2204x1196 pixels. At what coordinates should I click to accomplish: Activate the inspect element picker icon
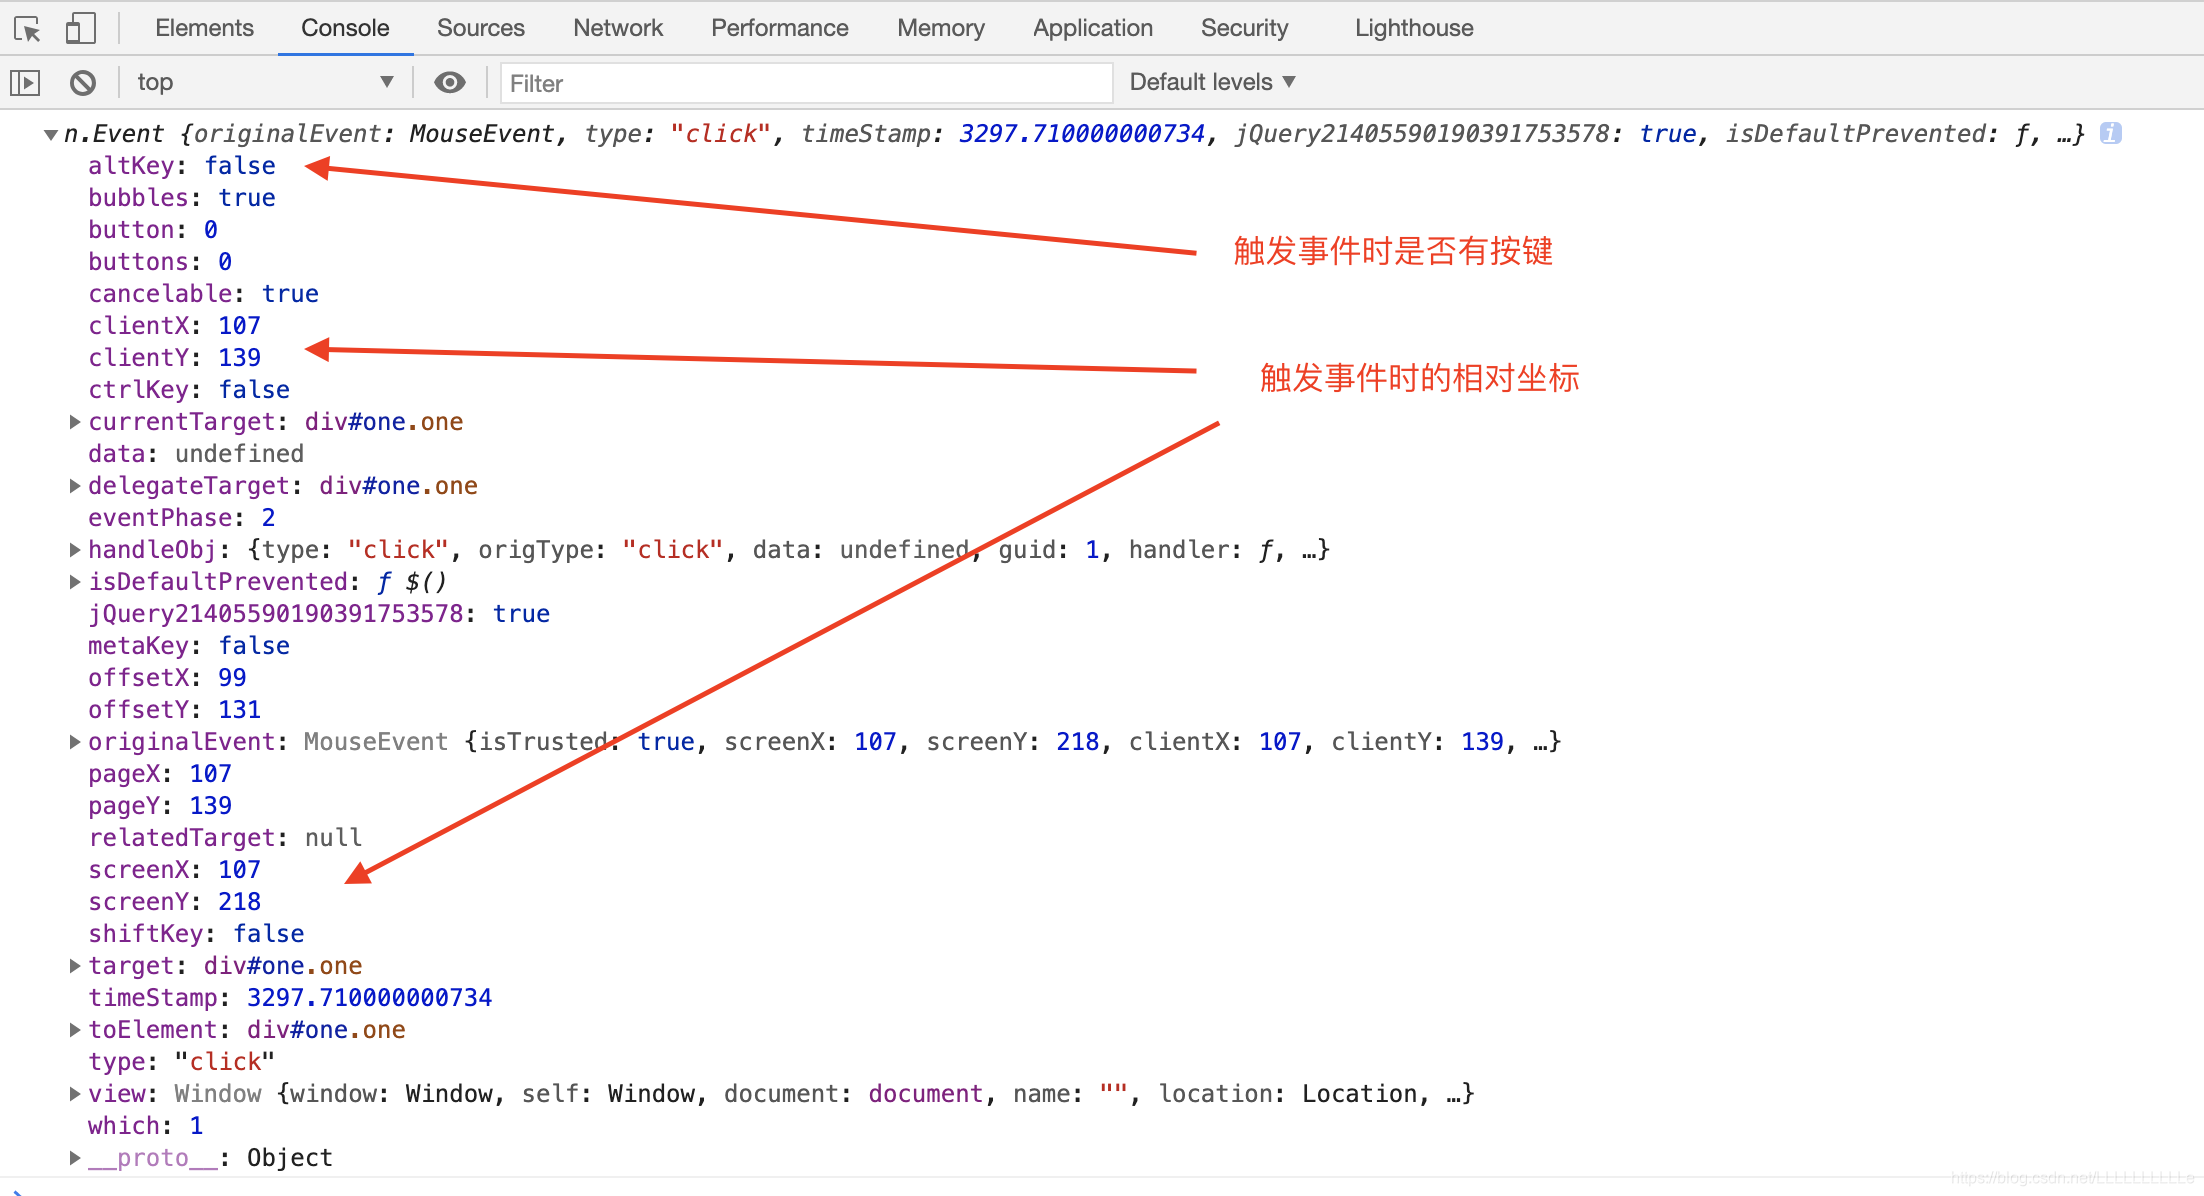tap(28, 29)
